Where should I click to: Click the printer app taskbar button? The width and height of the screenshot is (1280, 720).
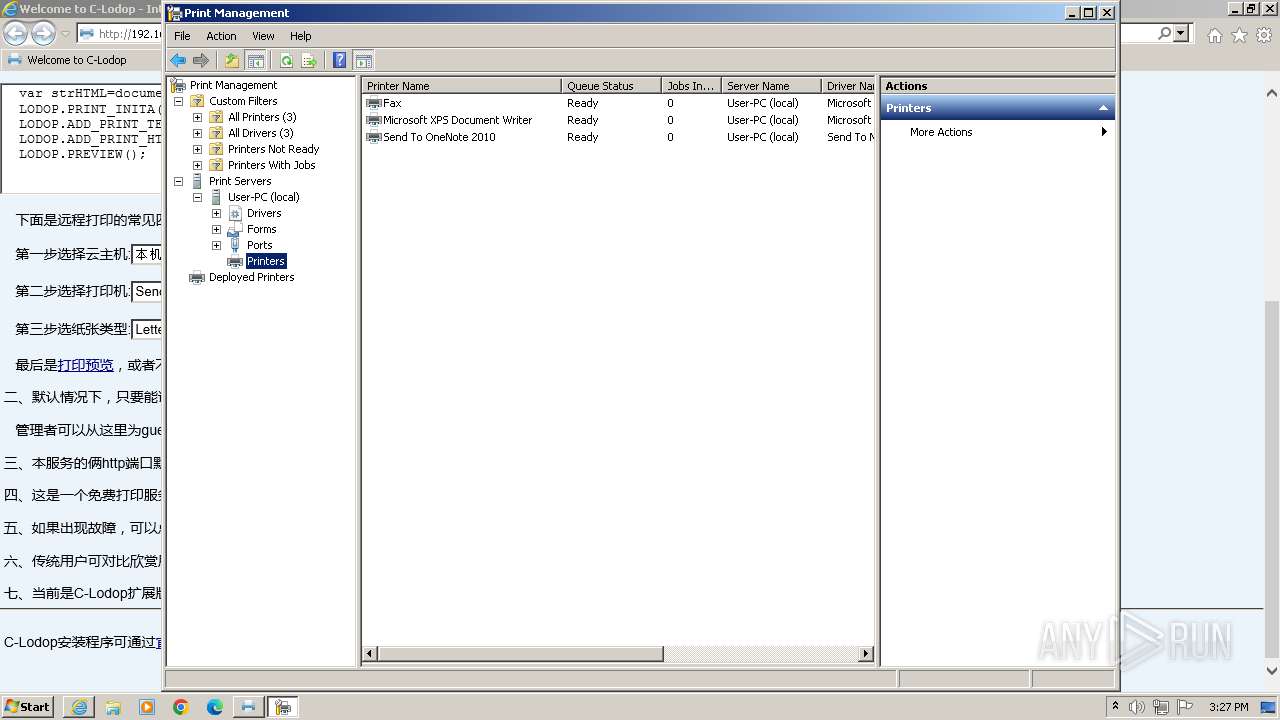(248, 707)
